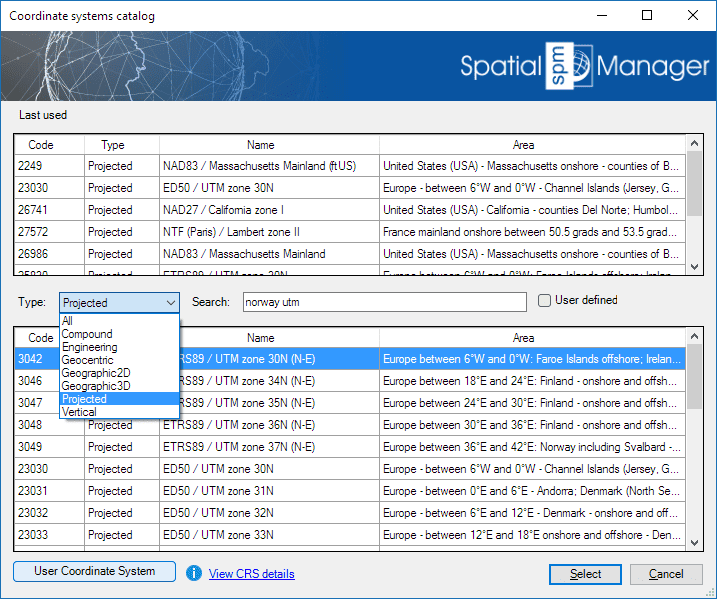This screenshot has width=717, height=599.
Task: Pick Geocentric from the Type list
Action: click(x=87, y=360)
